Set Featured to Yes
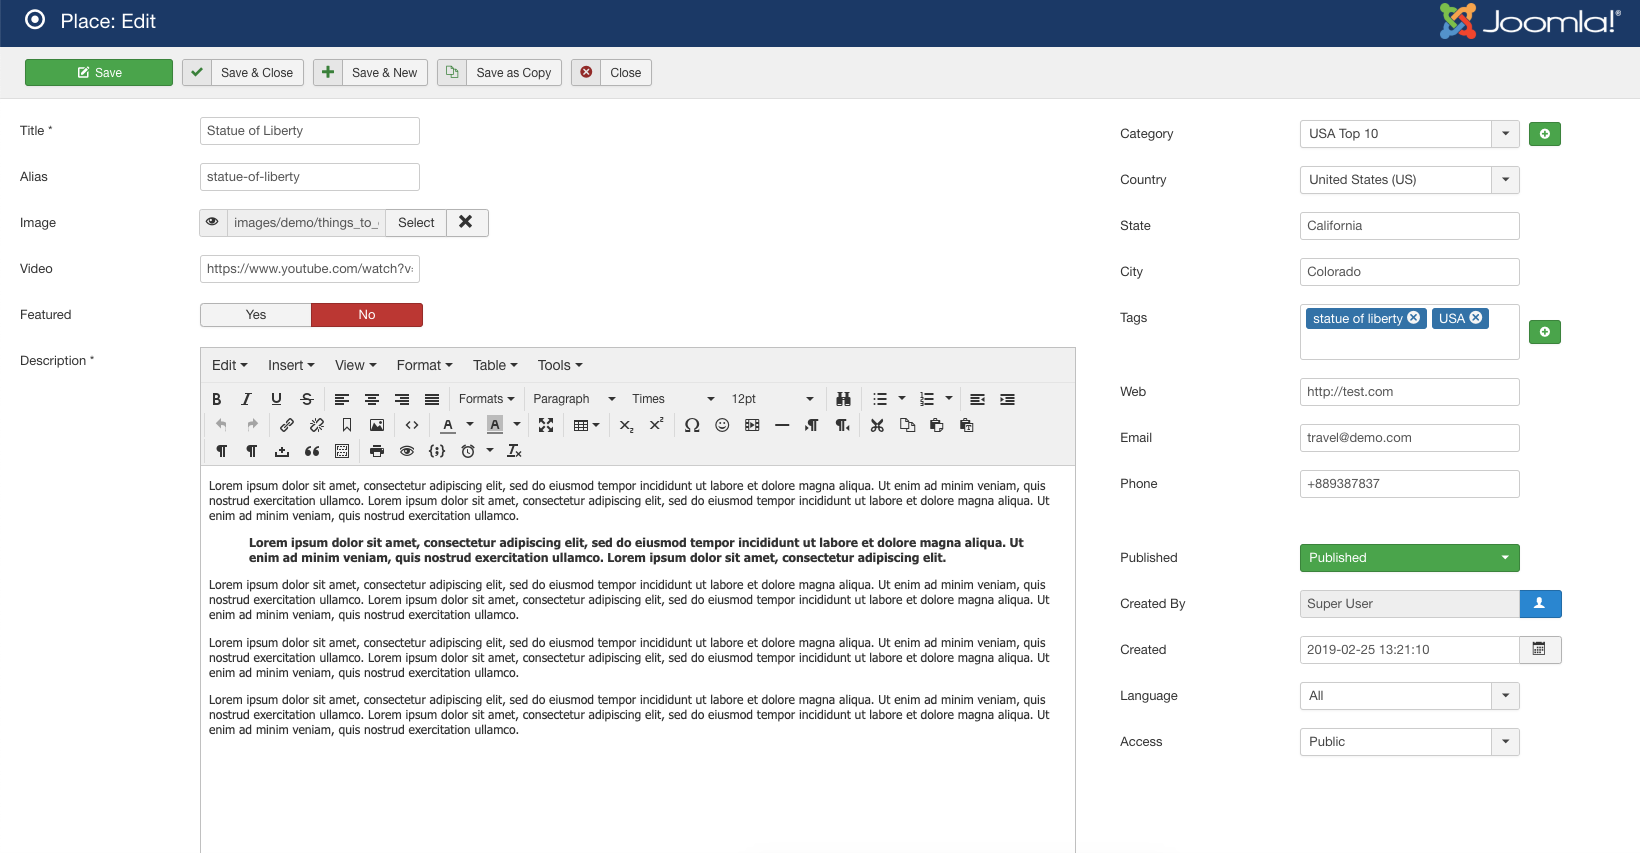This screenshot has width=1640, height=853. [x=256, y=315]
